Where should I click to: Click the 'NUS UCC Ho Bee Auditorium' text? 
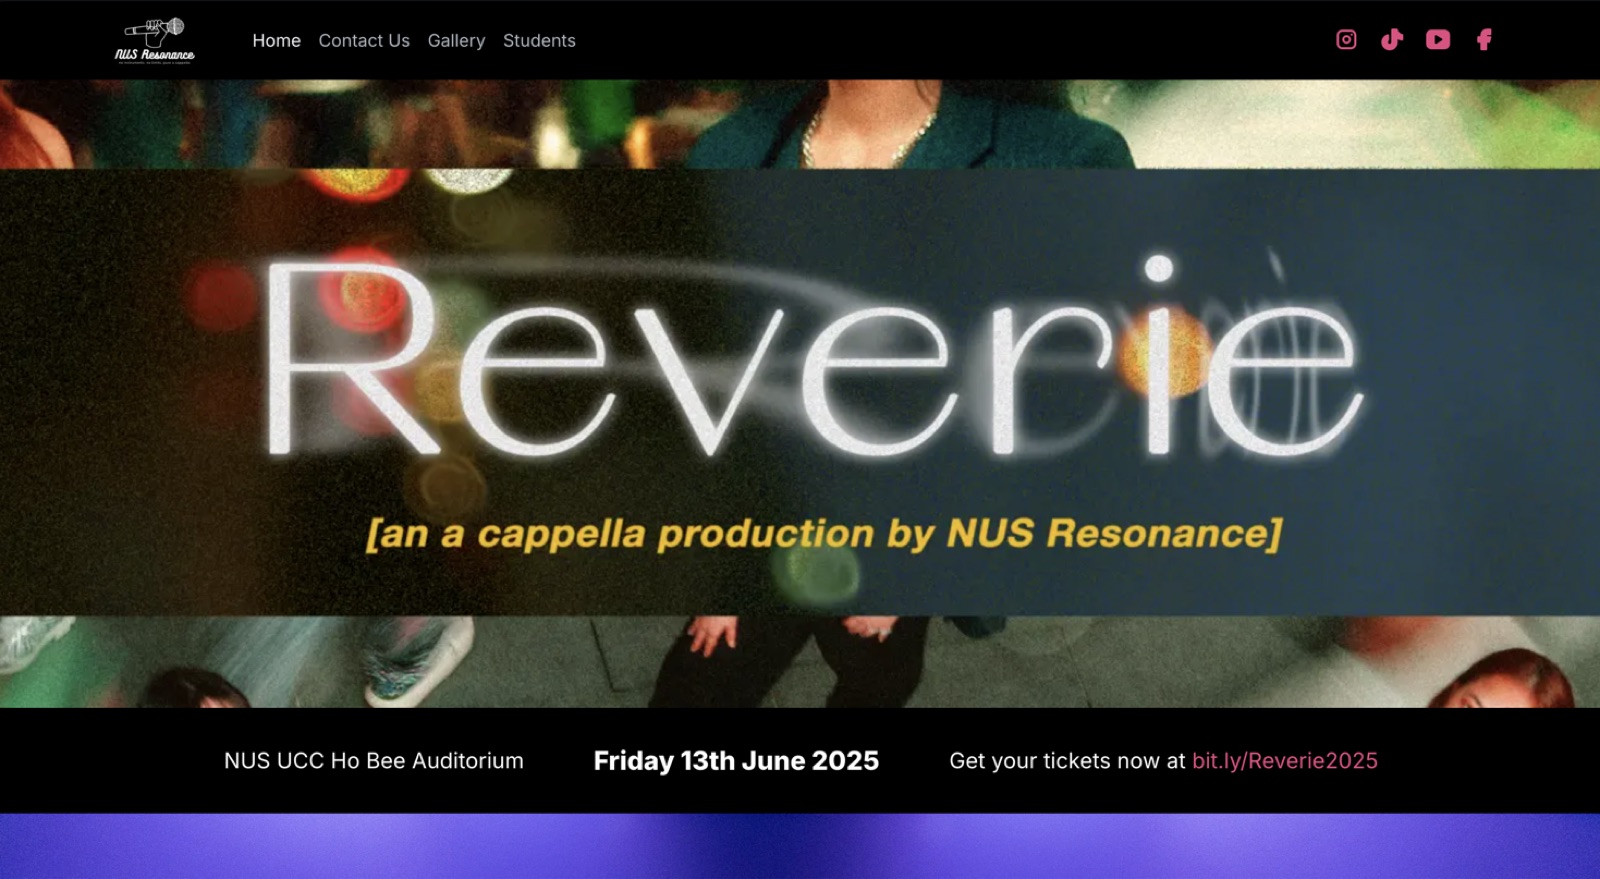click(374, 761)
